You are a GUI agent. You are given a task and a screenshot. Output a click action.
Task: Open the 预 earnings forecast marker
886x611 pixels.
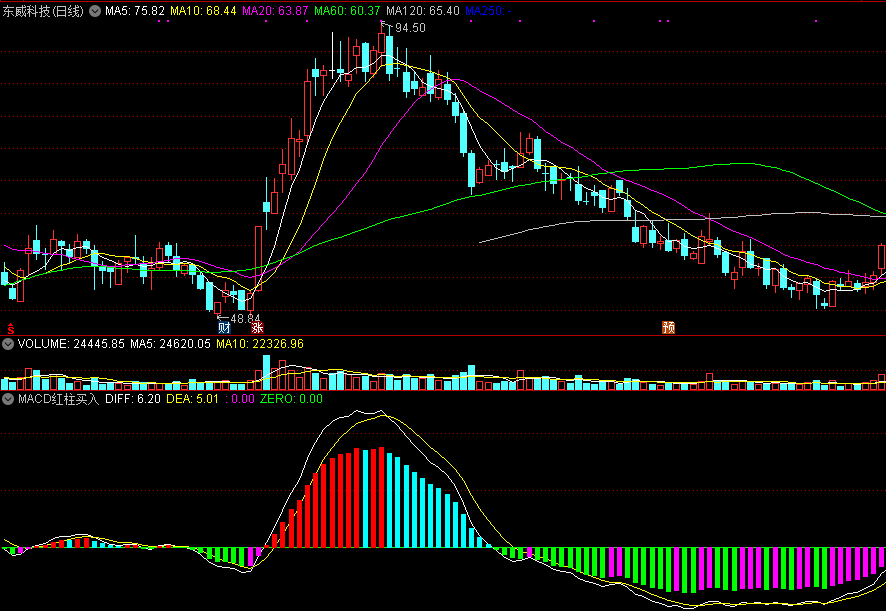coord(668,327)
